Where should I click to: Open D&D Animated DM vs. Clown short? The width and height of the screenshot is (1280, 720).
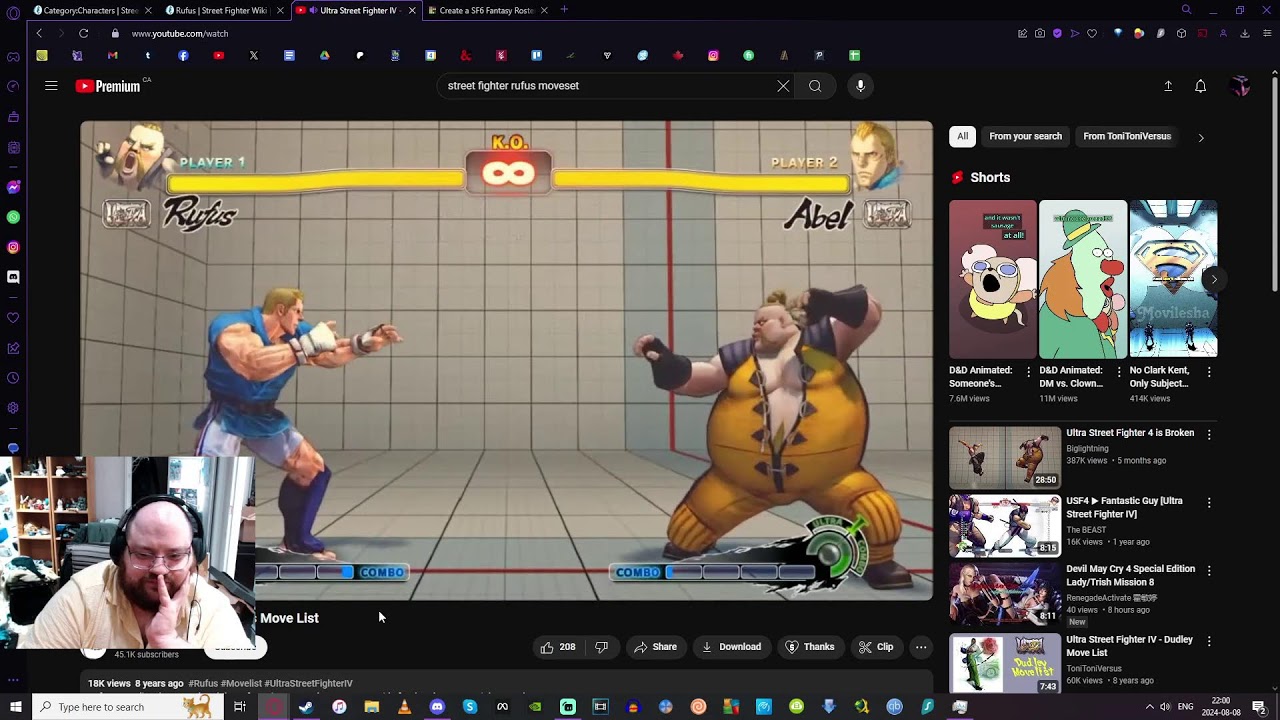click(x=1083, y=279)
